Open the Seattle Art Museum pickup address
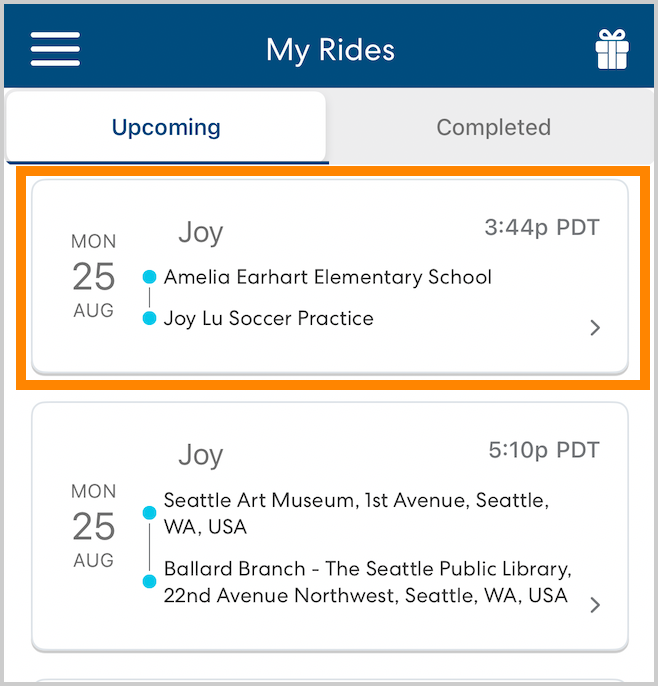Screen dimensions: 658x686 click(355, 513)
